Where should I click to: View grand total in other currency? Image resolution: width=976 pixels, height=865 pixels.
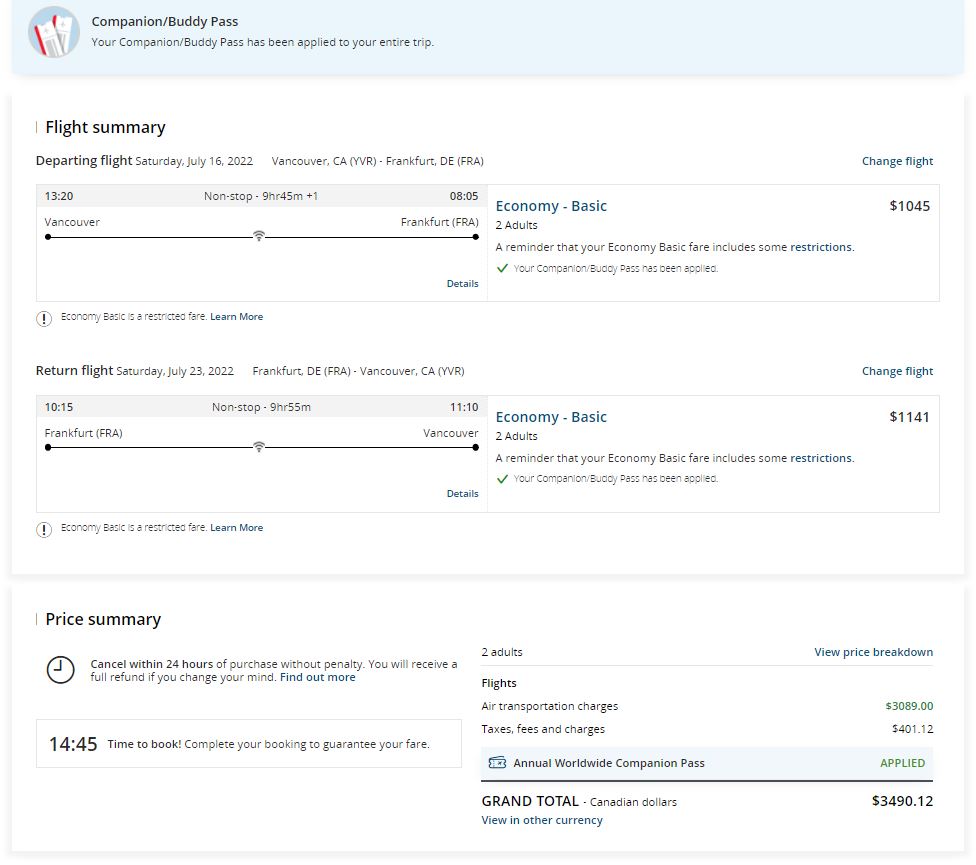[542, 820]
